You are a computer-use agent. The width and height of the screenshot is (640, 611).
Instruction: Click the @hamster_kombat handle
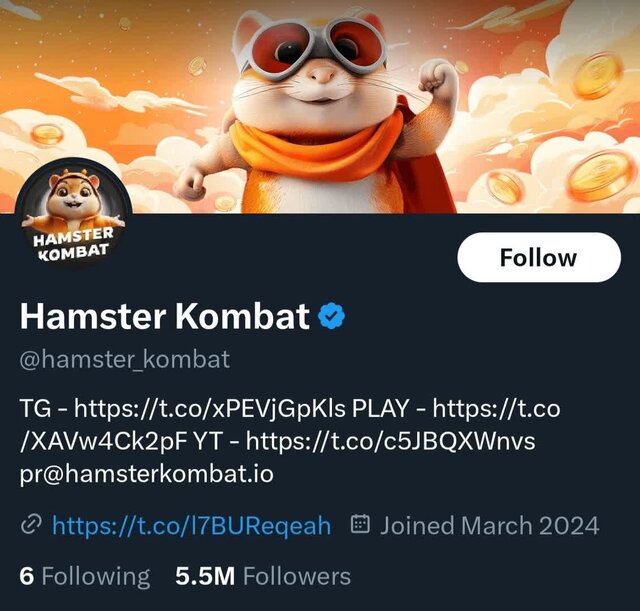pyautogui.click(x=125, y=359)
